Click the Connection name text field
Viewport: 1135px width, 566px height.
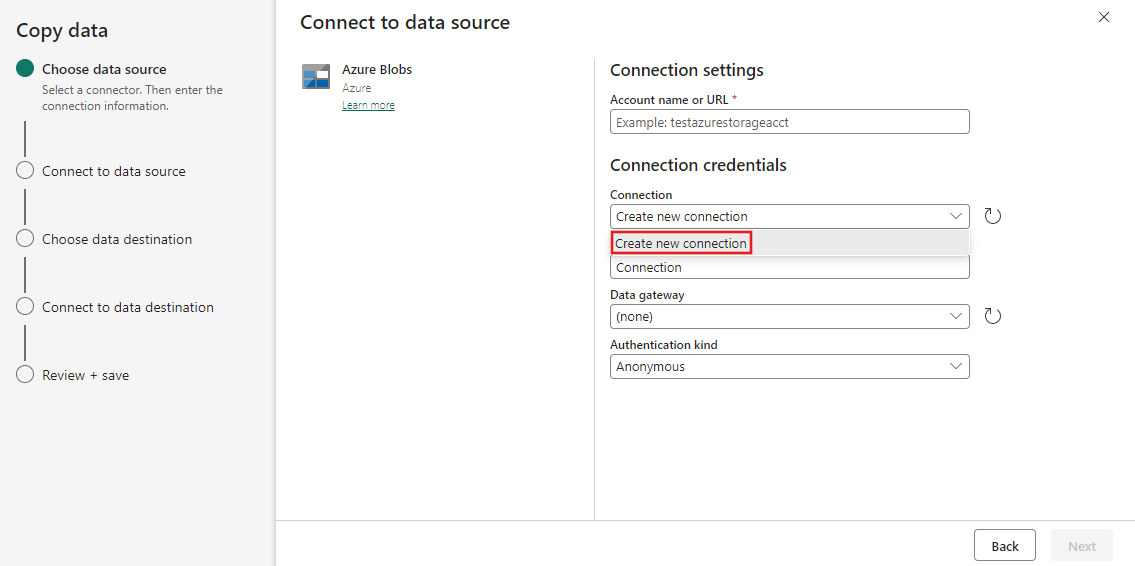(790, 267)
